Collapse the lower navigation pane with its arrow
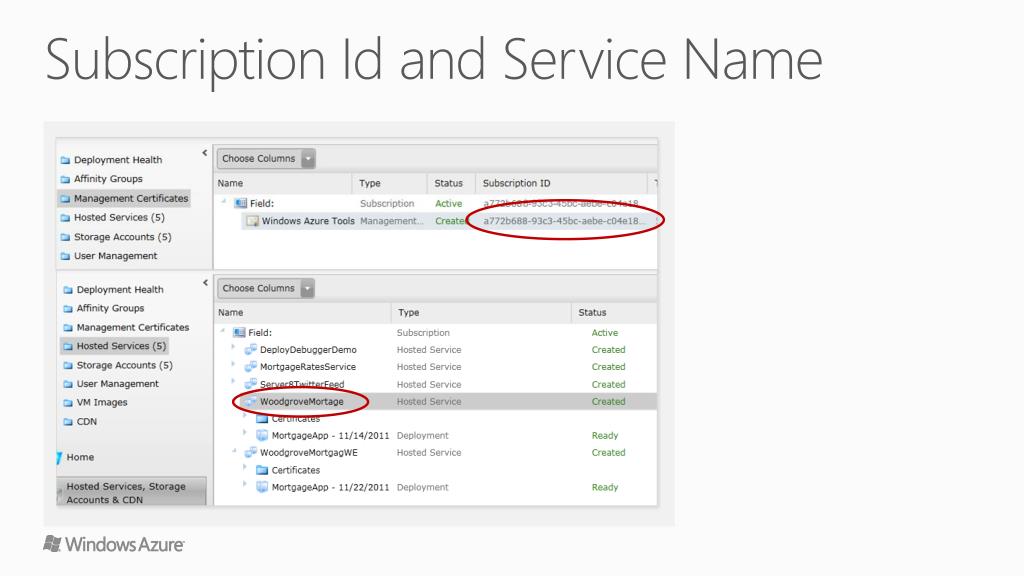The image size is (1024, 576). pyautogui.click(x=205, y=283)
